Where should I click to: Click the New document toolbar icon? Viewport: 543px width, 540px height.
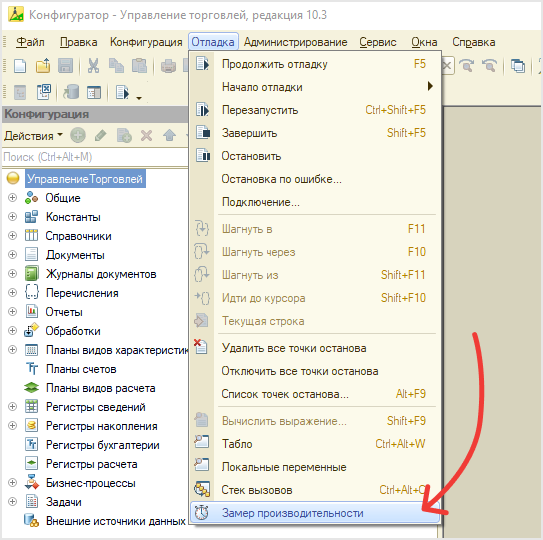point(20,65)
